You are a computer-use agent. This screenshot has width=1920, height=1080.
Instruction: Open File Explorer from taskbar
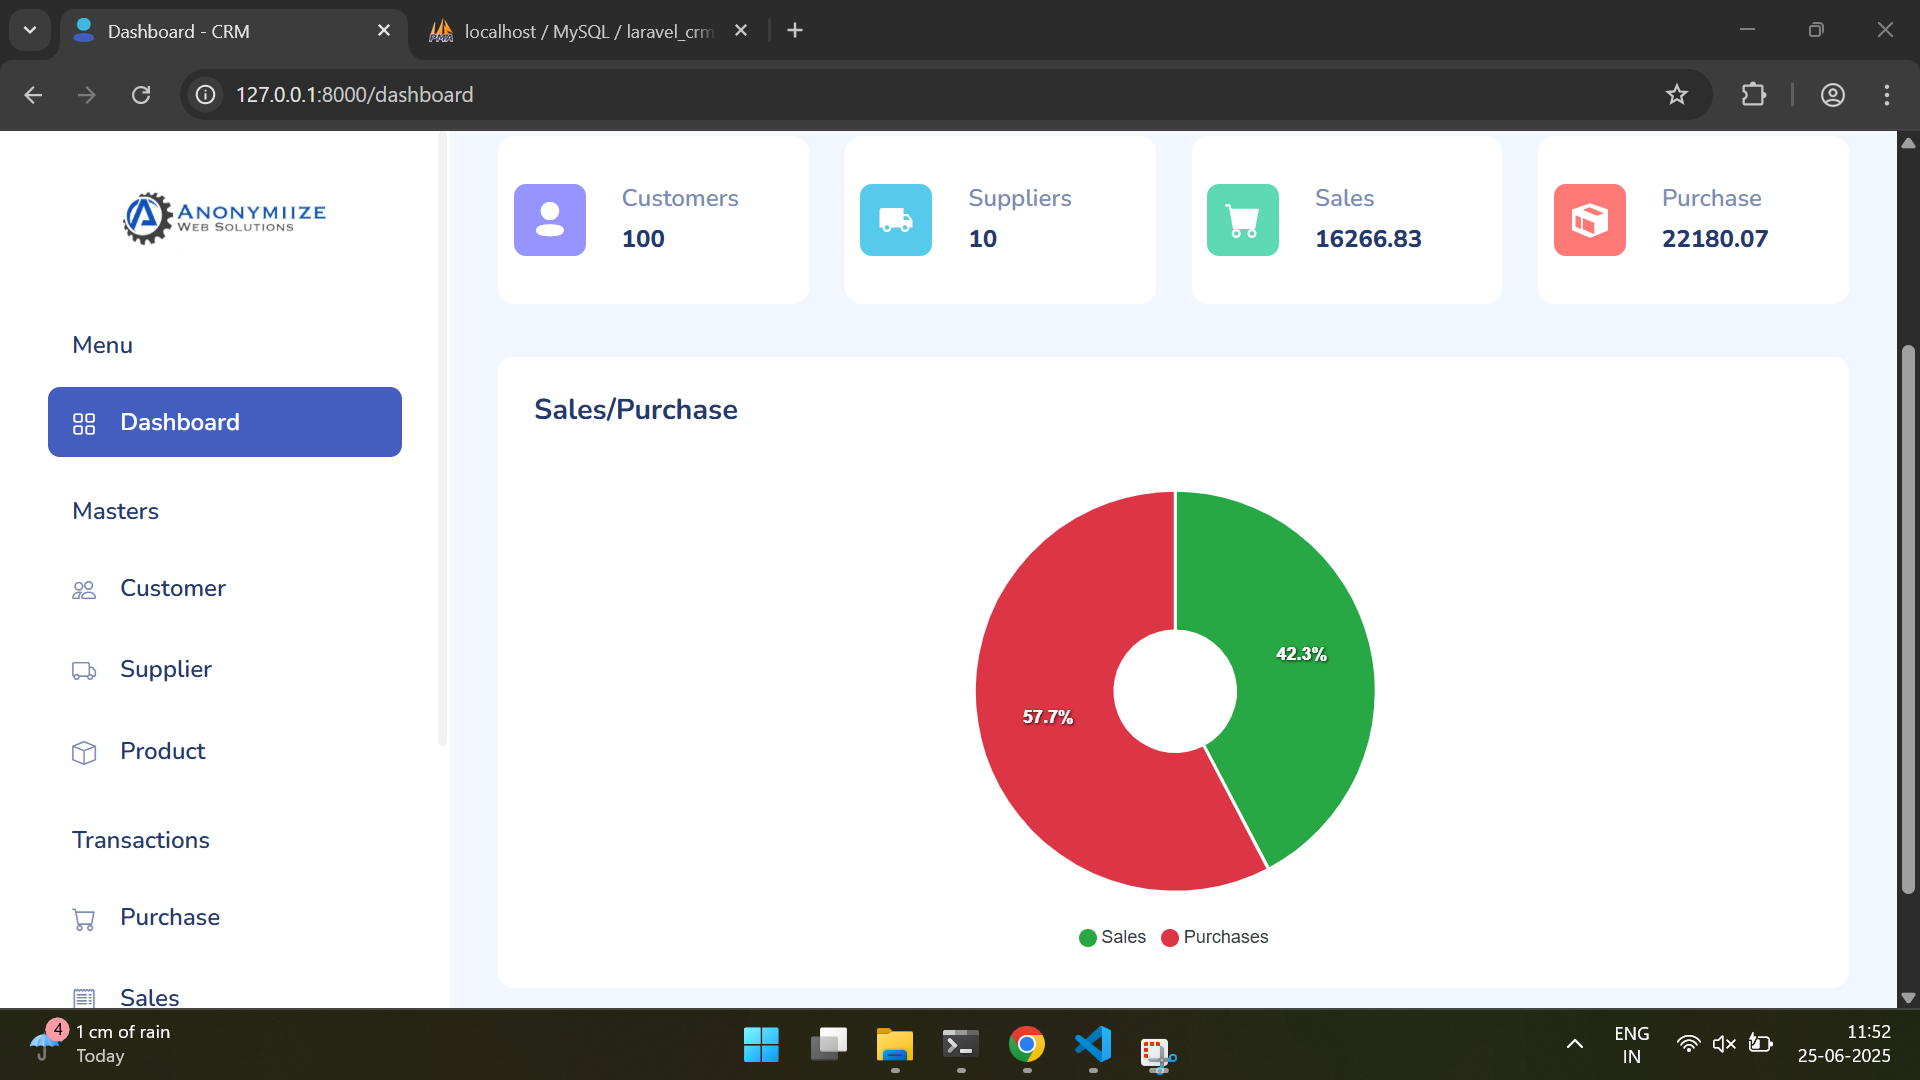pos(895,1045)
